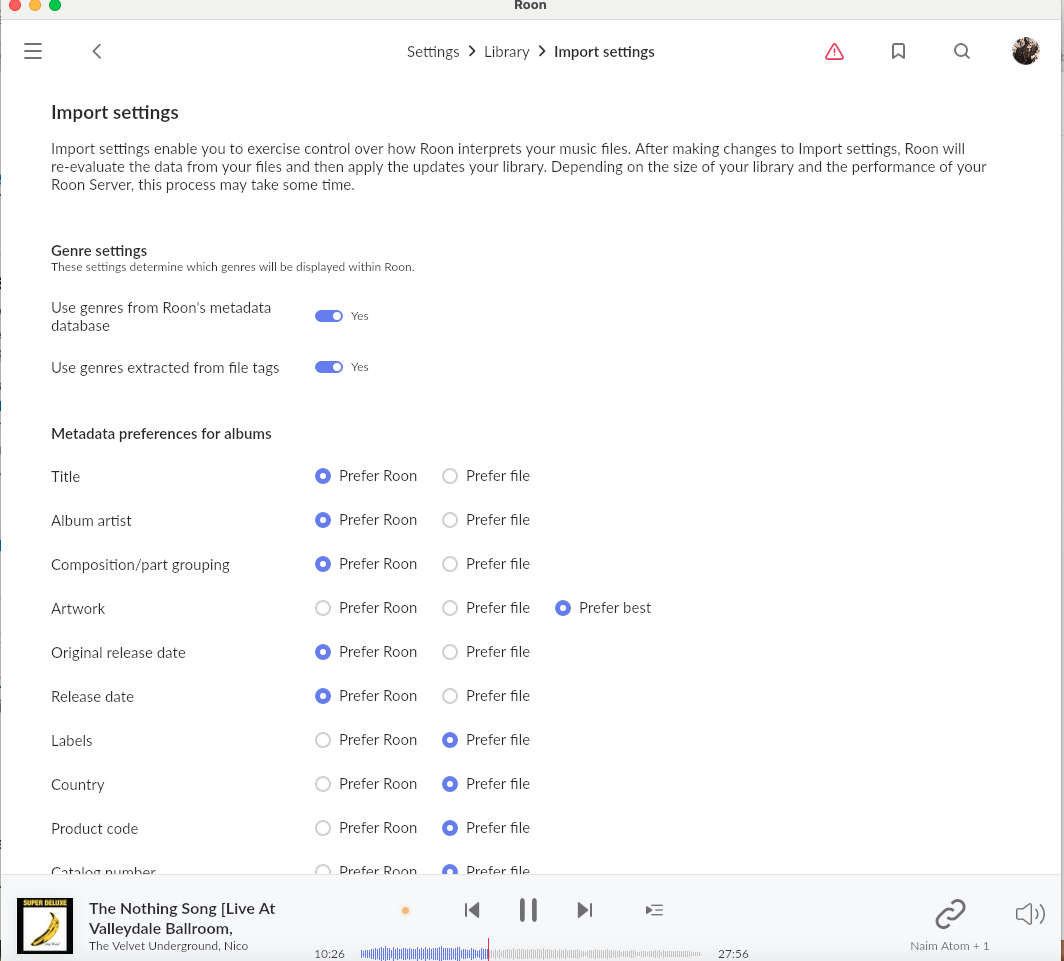Viewport: 1064px width, 961px height.
Task: Select Prefer file for Title
Action: coord(450,476)
